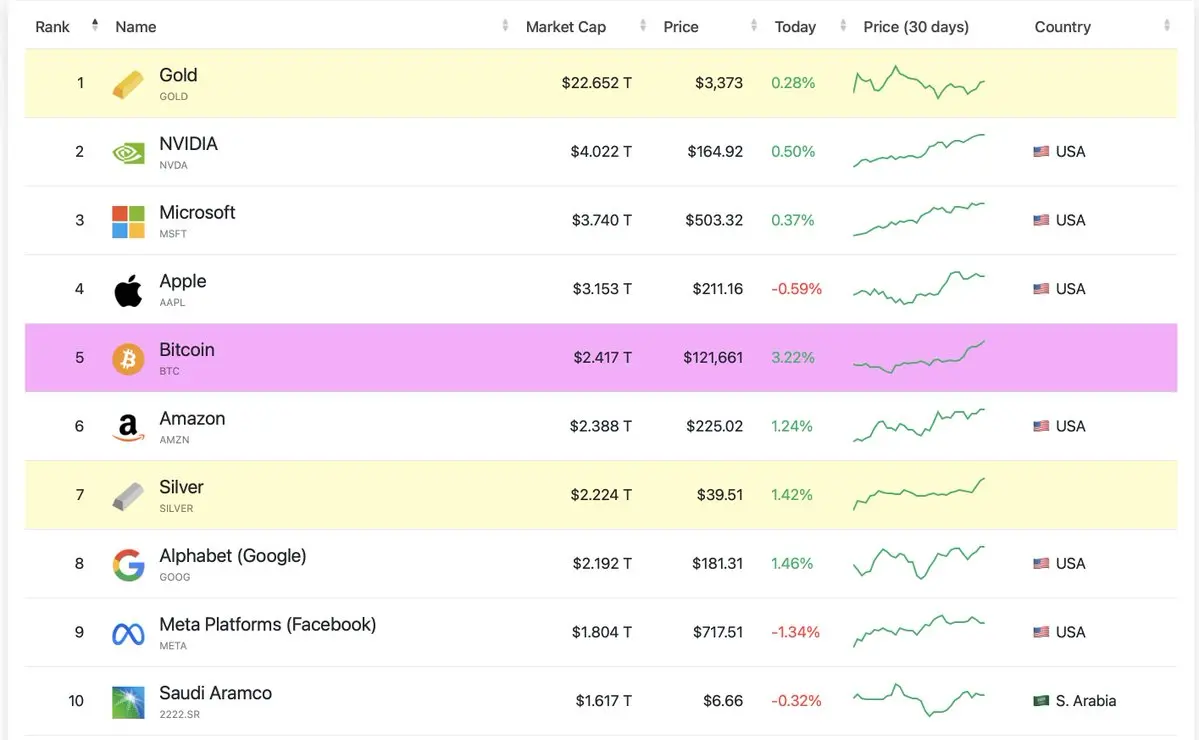Click the Microsoft logo icon
This screenshot has width=1199, height=740.
tap(128, 222)
